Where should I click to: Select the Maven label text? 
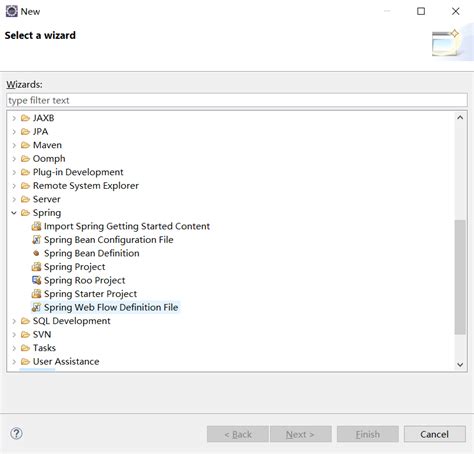[47, 145]
